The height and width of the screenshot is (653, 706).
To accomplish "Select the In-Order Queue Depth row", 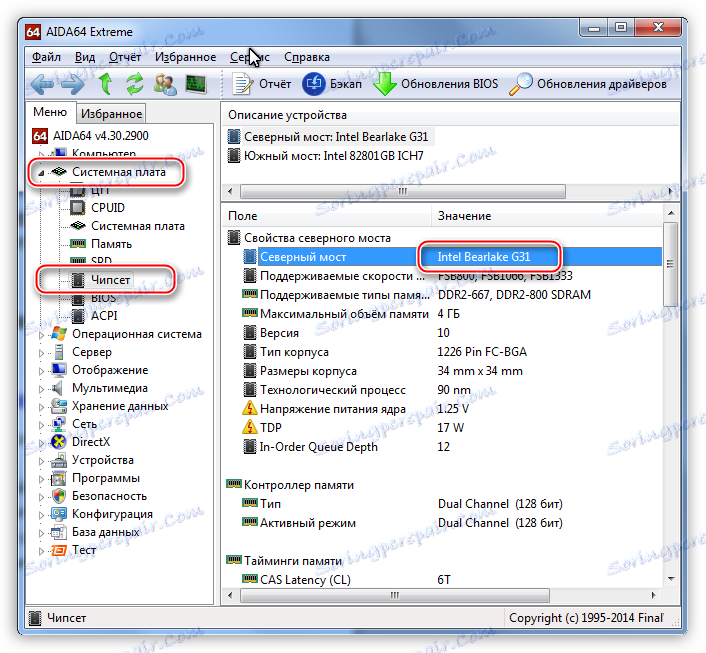I will (452, 447).
